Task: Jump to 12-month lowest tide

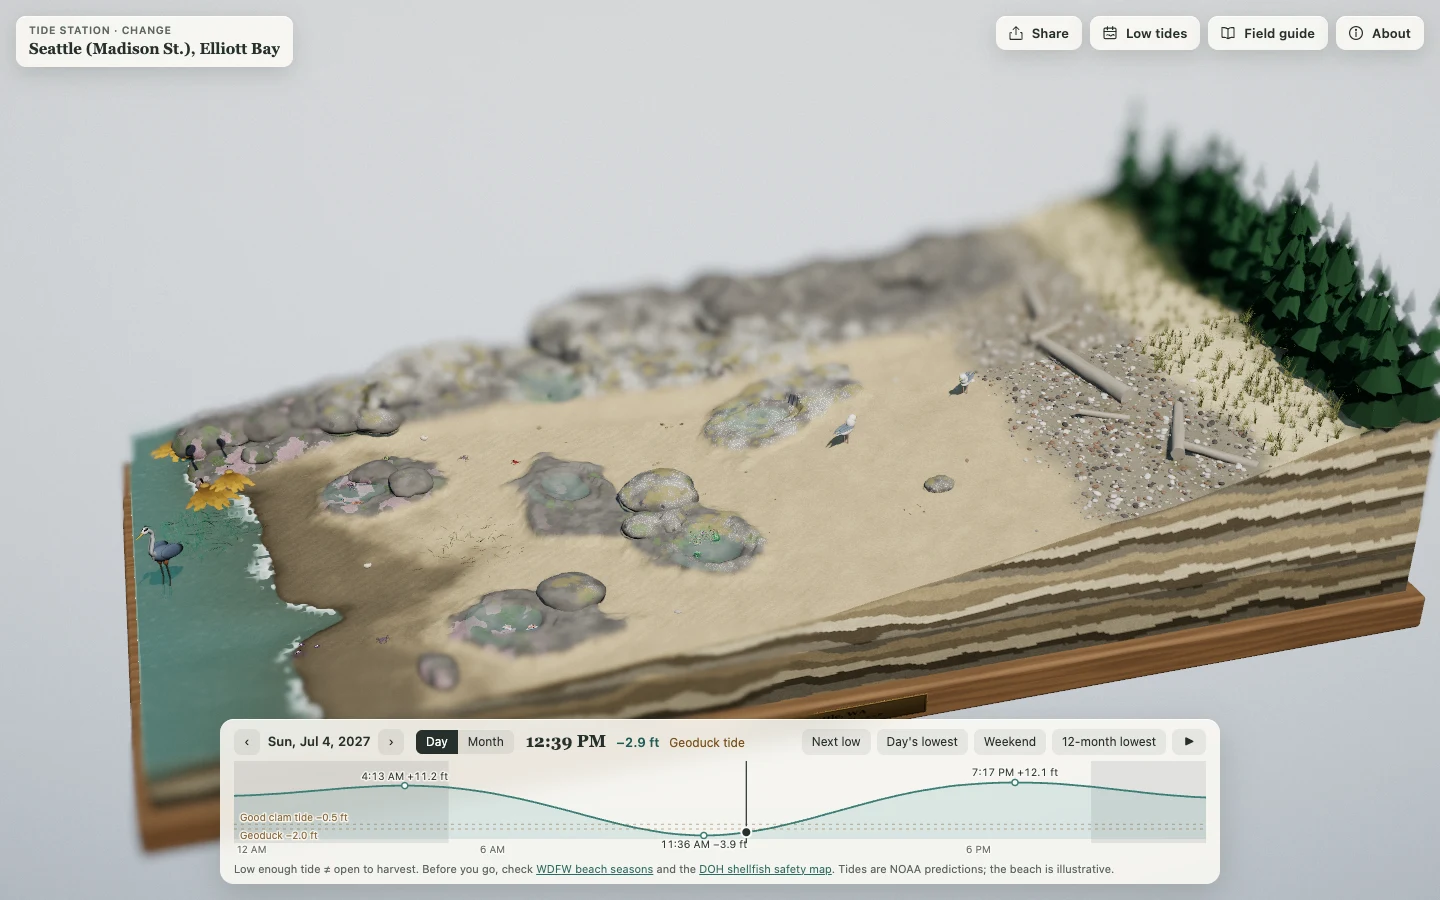Action: [1109, 742]
